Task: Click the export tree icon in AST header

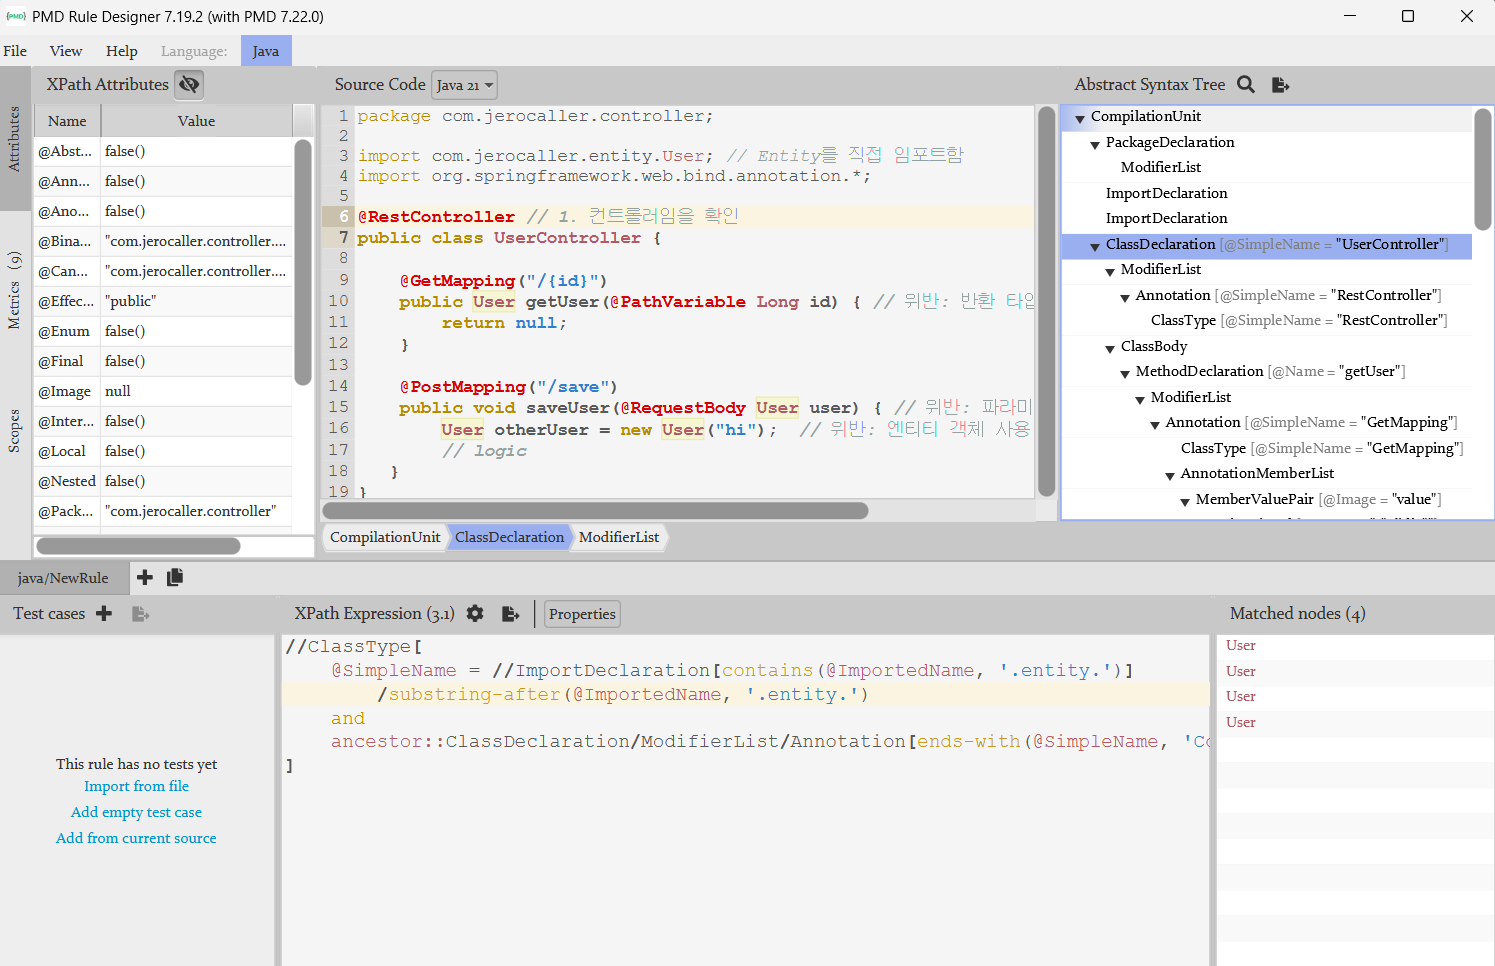Action: [x=1280, y=85]
